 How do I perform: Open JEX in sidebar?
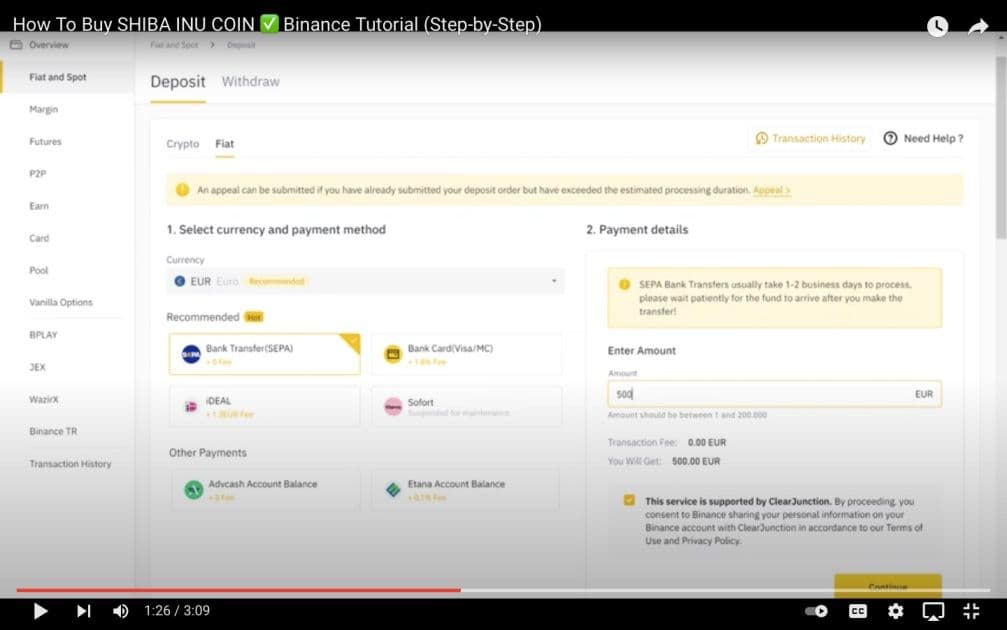pyautogui.click(x=37, y=367)
